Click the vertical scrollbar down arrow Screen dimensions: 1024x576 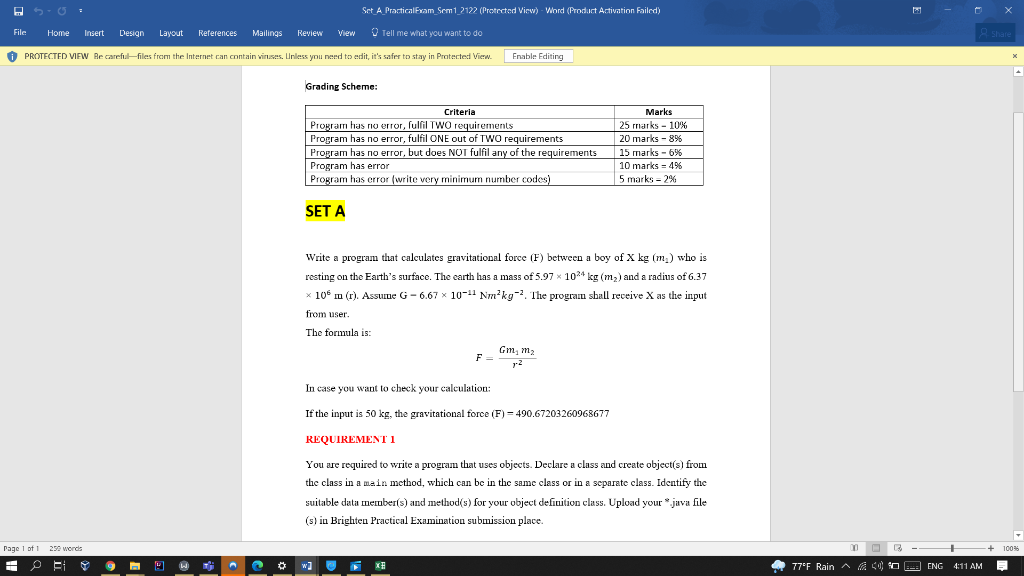(x=1018, y=536)
